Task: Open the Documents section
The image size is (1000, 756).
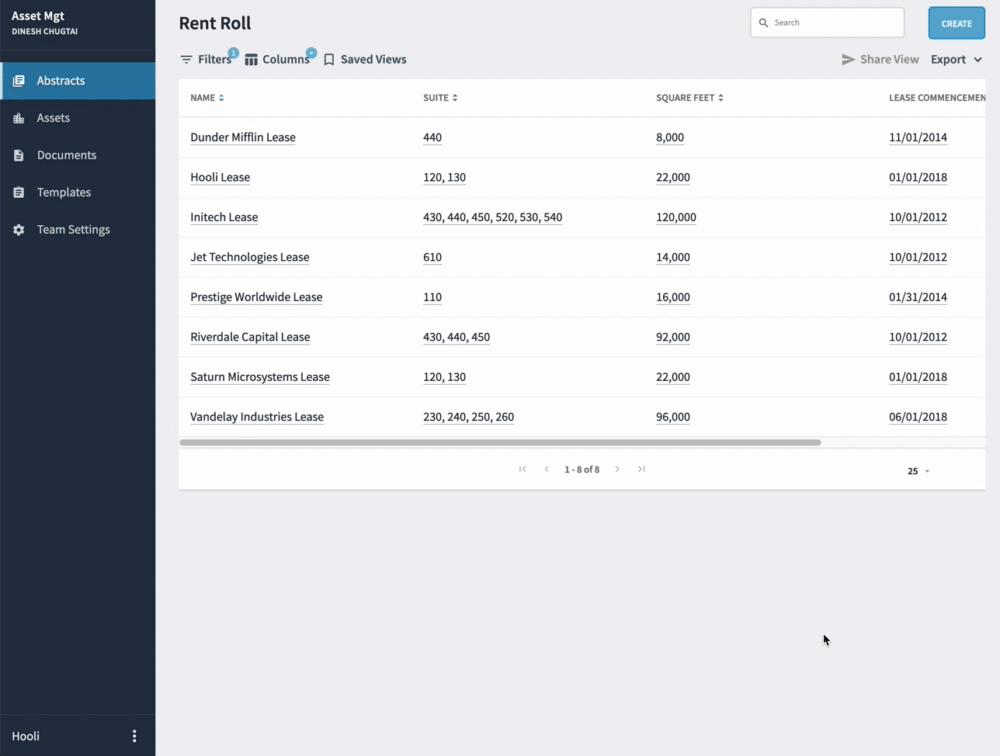Action: pos(78,155)
